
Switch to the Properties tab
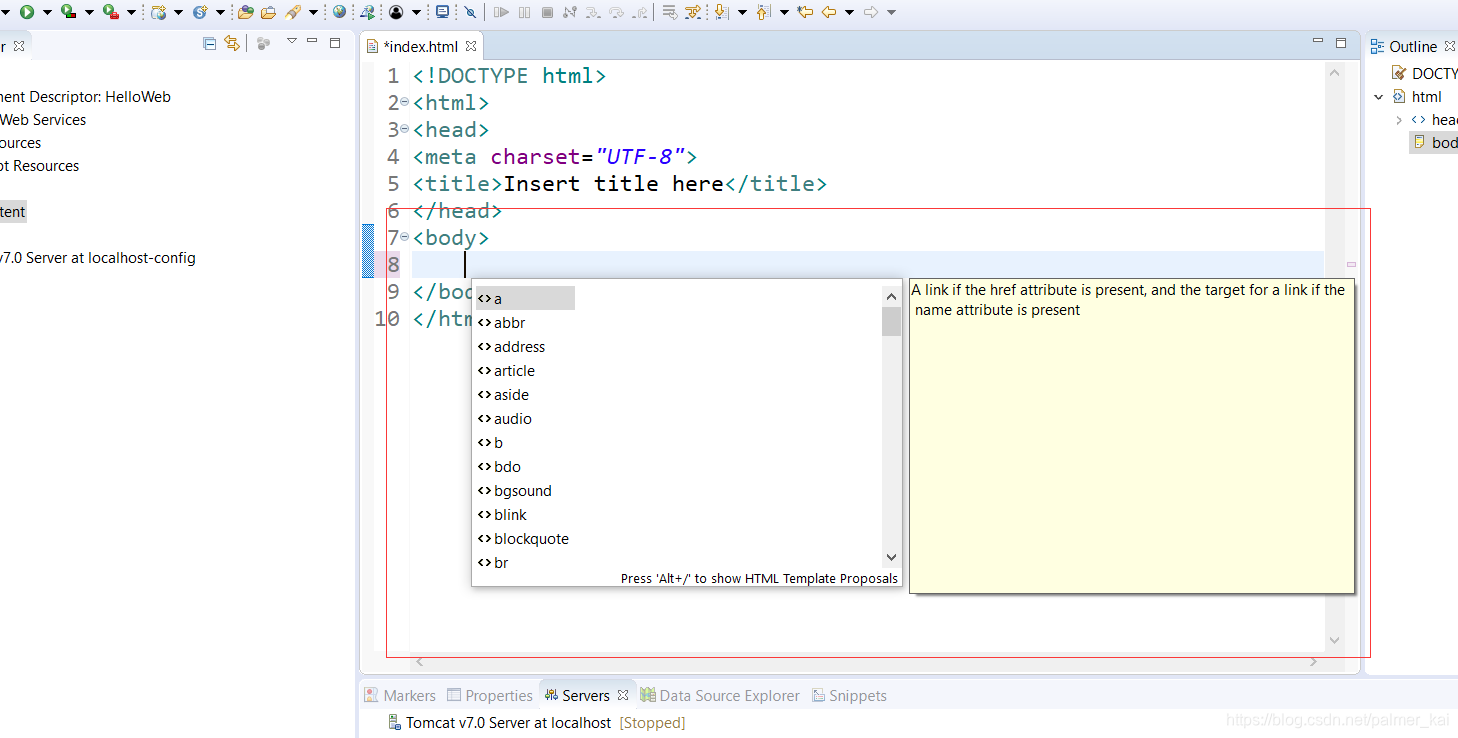[x=490, y=695]
